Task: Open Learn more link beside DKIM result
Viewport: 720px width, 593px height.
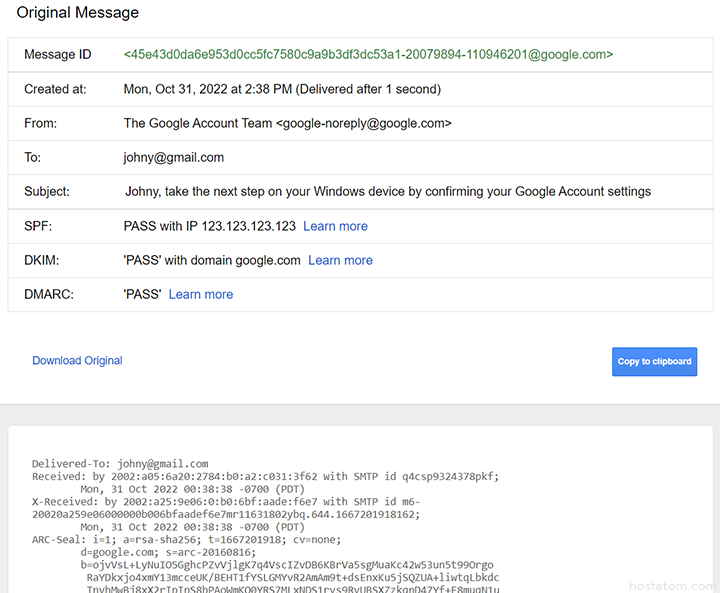Action: click(x=340, y=260)
